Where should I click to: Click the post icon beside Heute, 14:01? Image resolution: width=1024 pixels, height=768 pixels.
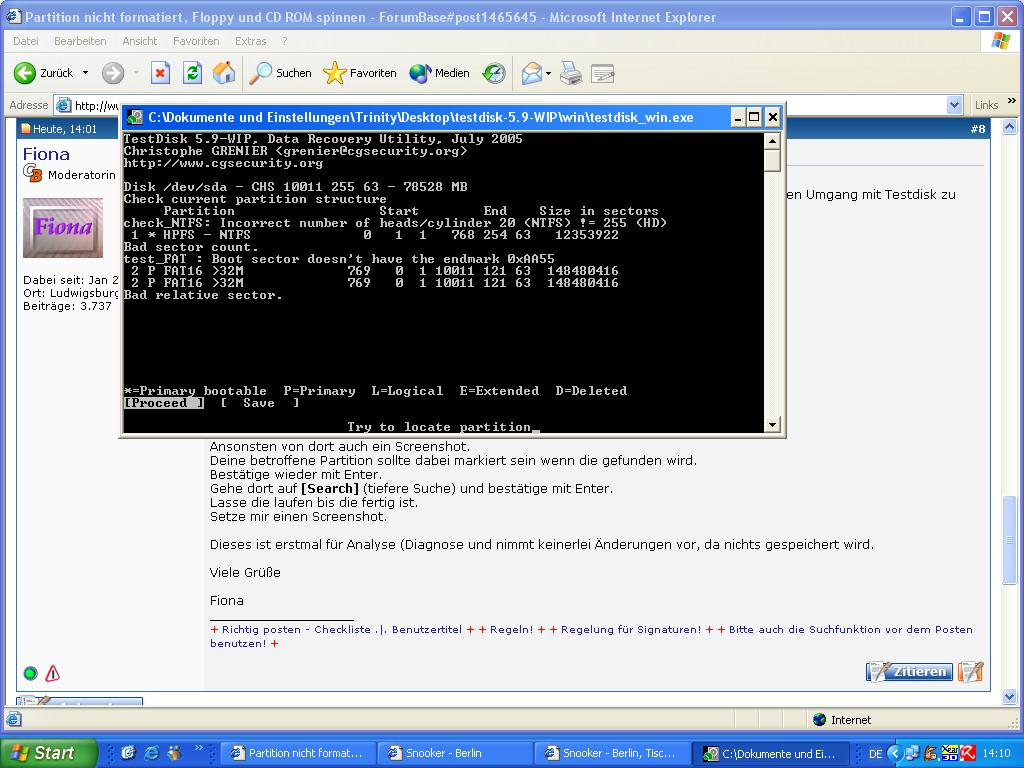pyautogui.click(x=25, y=129)
